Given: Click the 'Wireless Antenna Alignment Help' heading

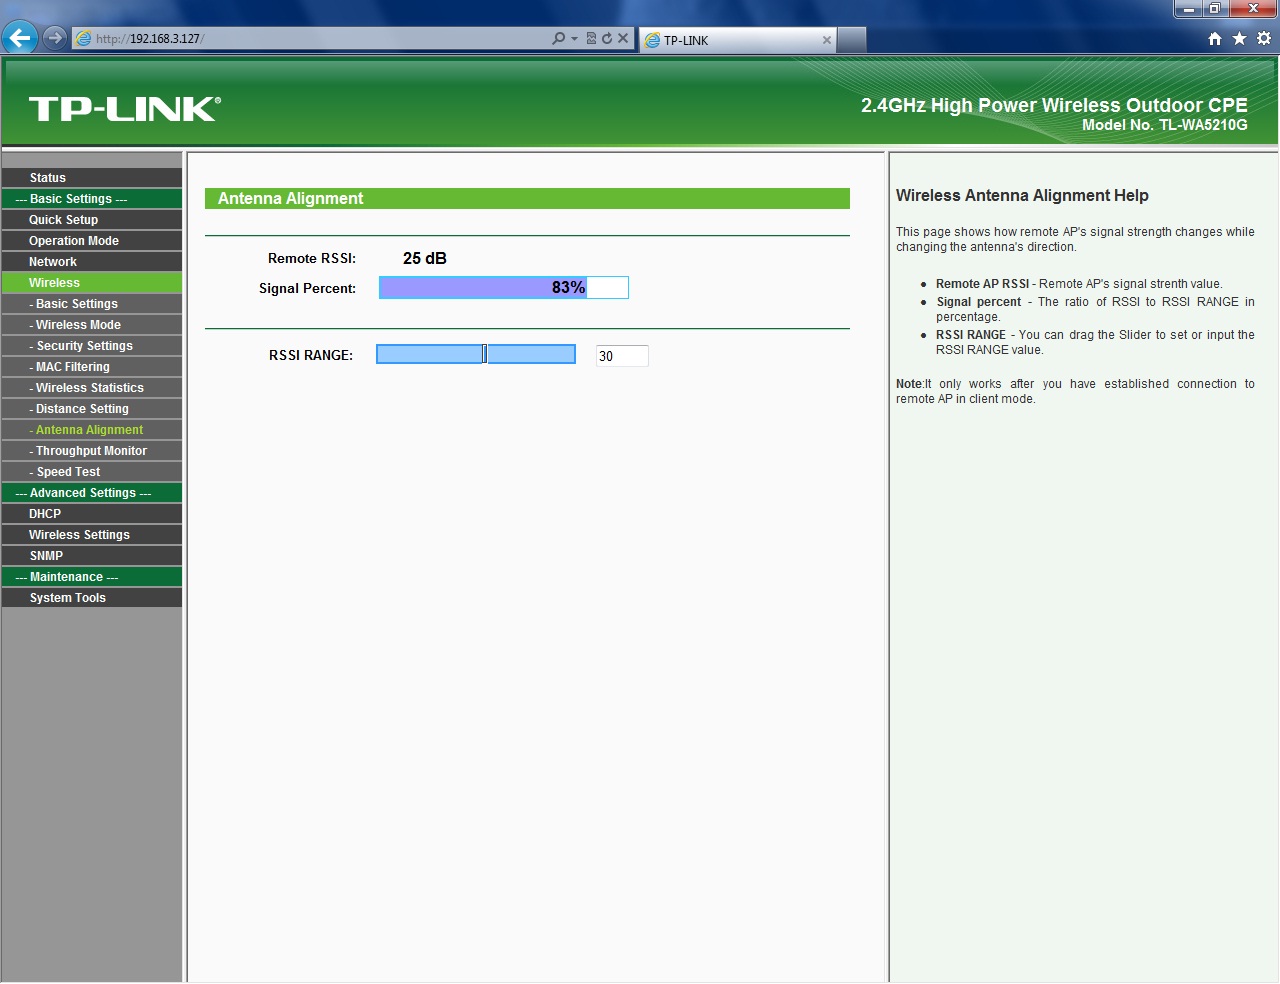Looking at the screenshot, I should [x=1022, y=196].
